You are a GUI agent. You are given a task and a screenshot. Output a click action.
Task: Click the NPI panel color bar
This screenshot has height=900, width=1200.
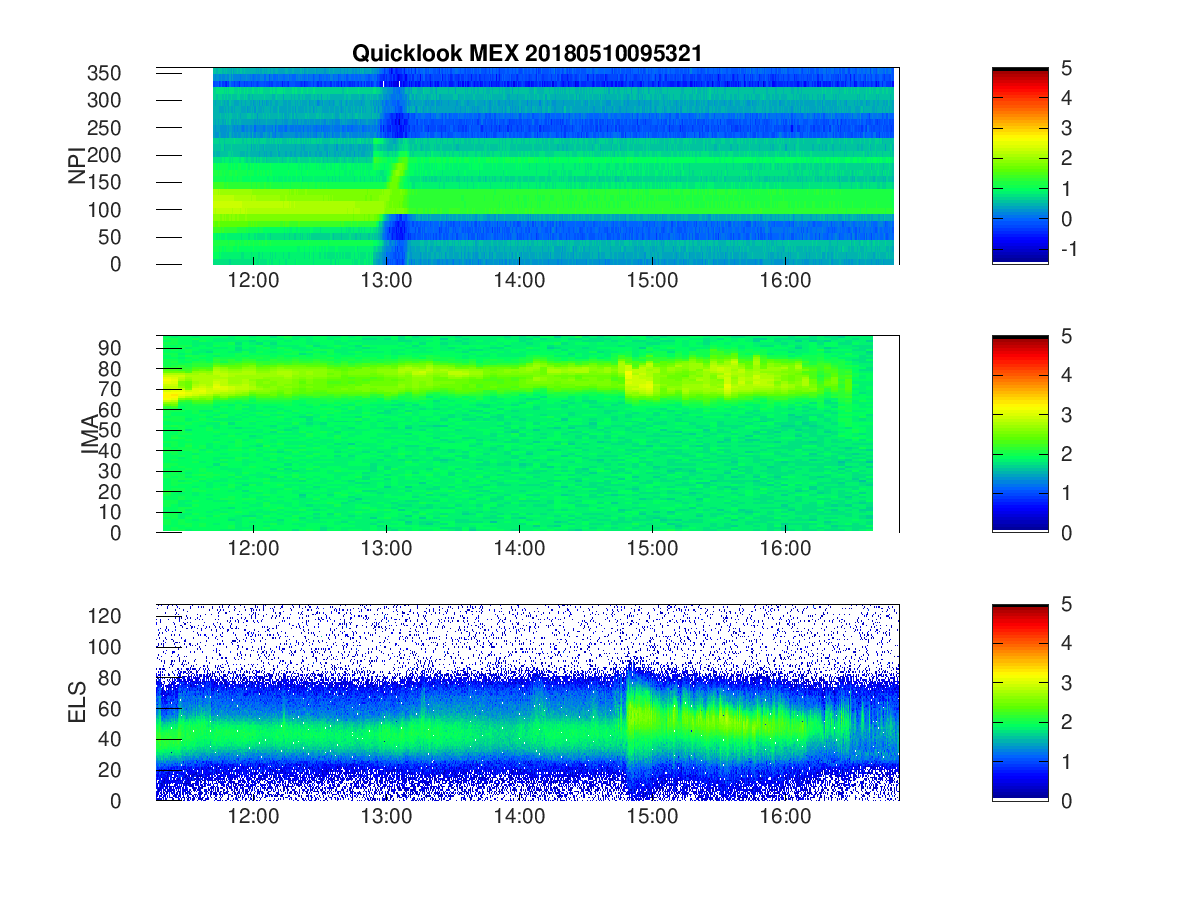1020,166
